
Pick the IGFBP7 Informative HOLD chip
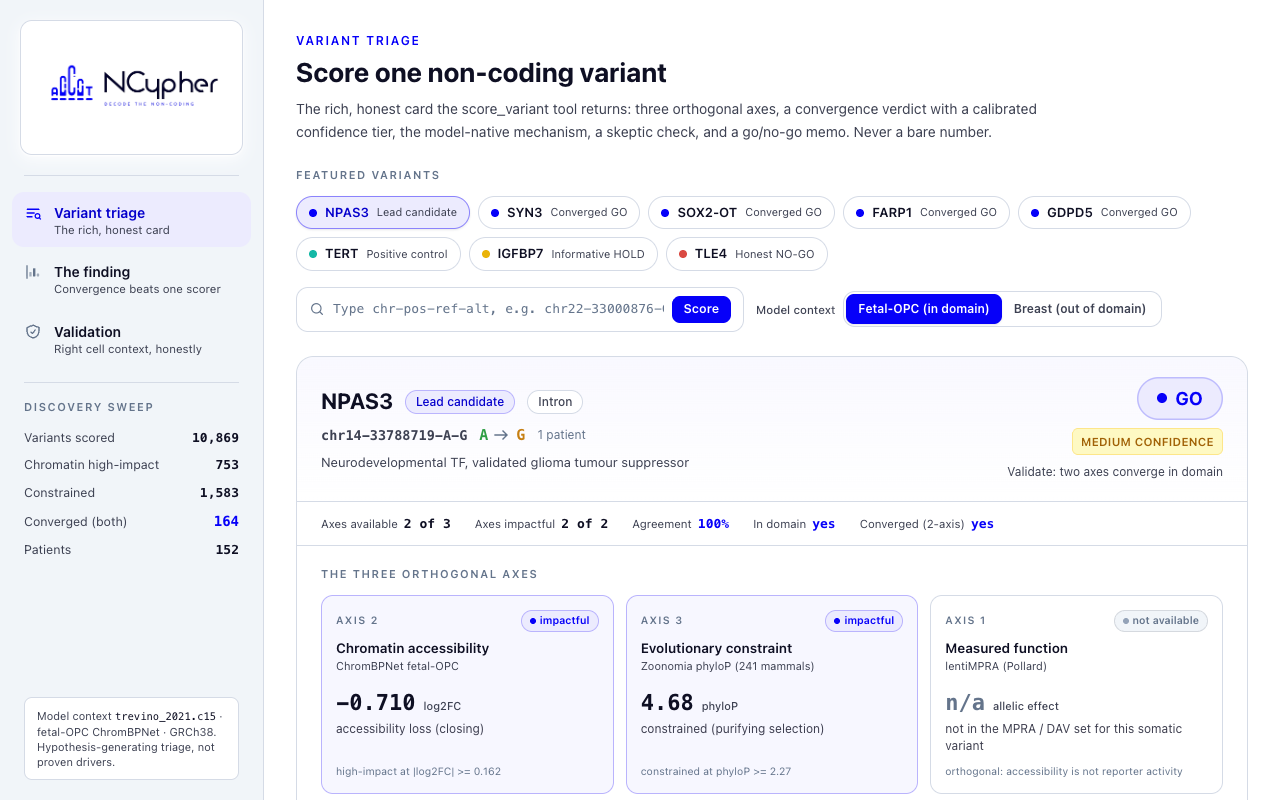tap(563, 254)
